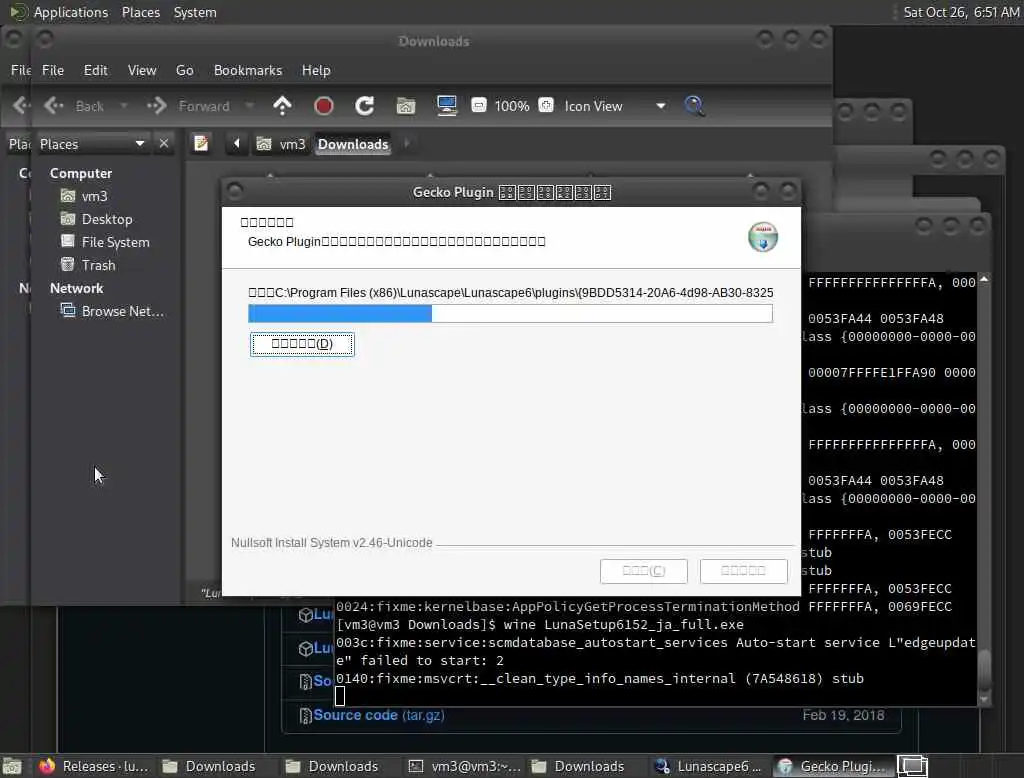The image size is (1024, 778).
Task: Open the Places sidebar selector dropdown
Action: [92, 144]
